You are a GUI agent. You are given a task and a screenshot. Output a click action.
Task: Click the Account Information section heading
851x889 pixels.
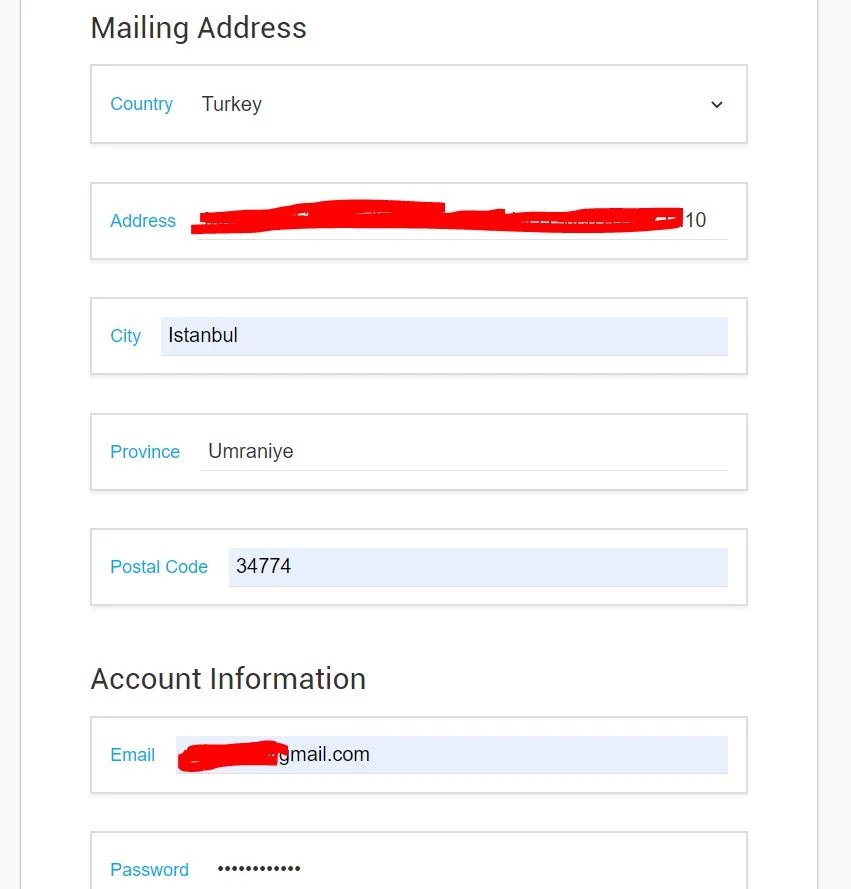[228, 679]
